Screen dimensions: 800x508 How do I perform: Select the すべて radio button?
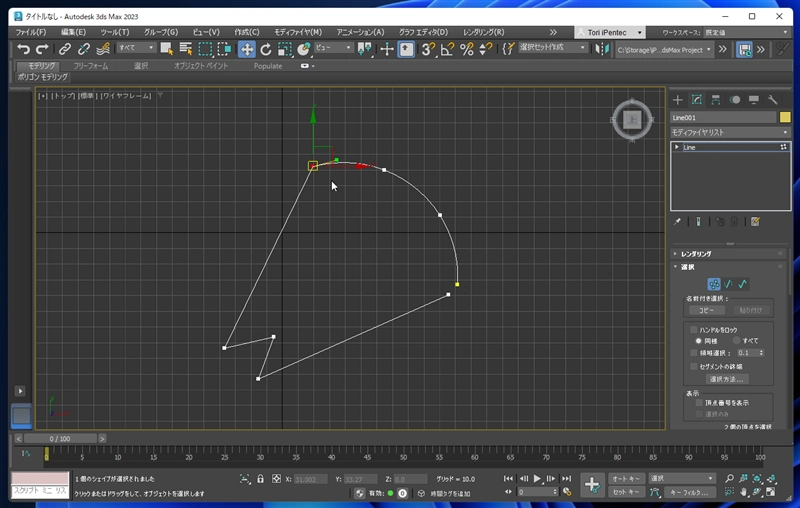pyautogui.click(x=737, y=341)
